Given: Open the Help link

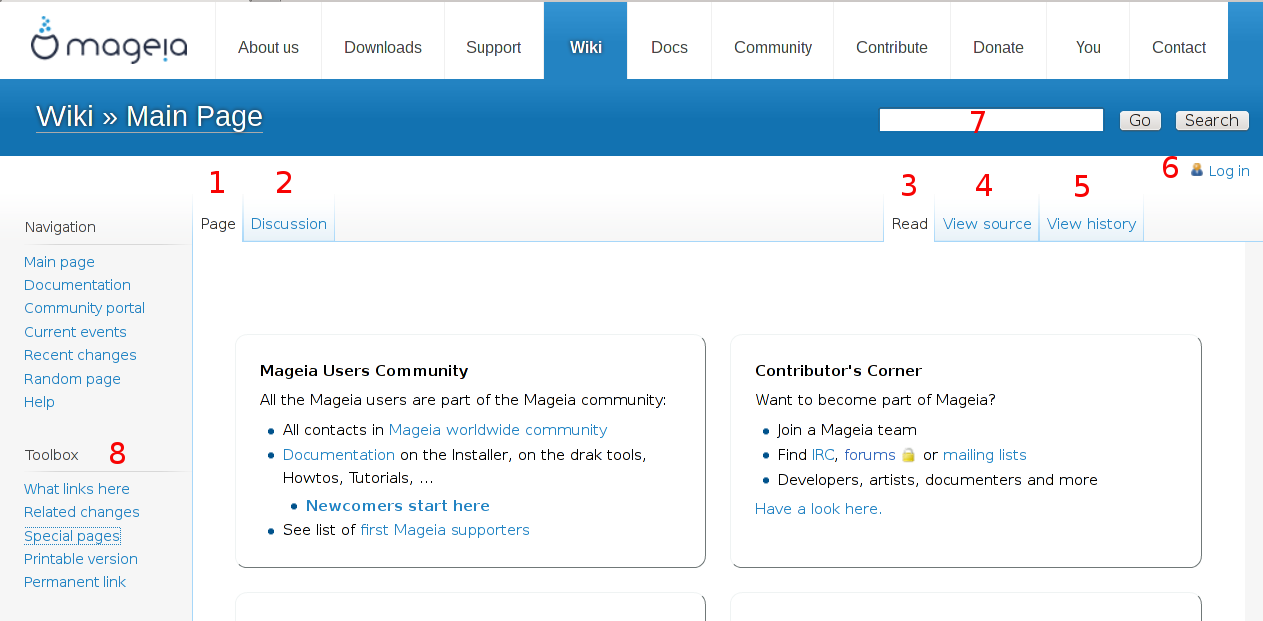Looking at the screenshot, I should tap(39, 402).
